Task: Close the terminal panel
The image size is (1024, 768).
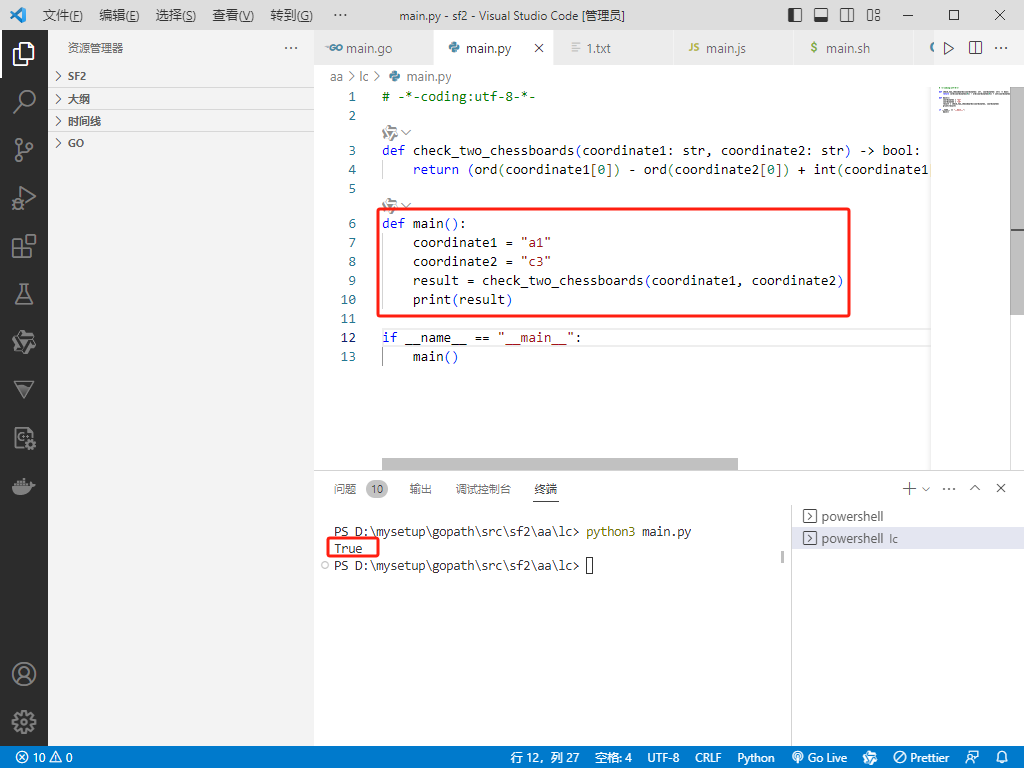Action: 1000,488
